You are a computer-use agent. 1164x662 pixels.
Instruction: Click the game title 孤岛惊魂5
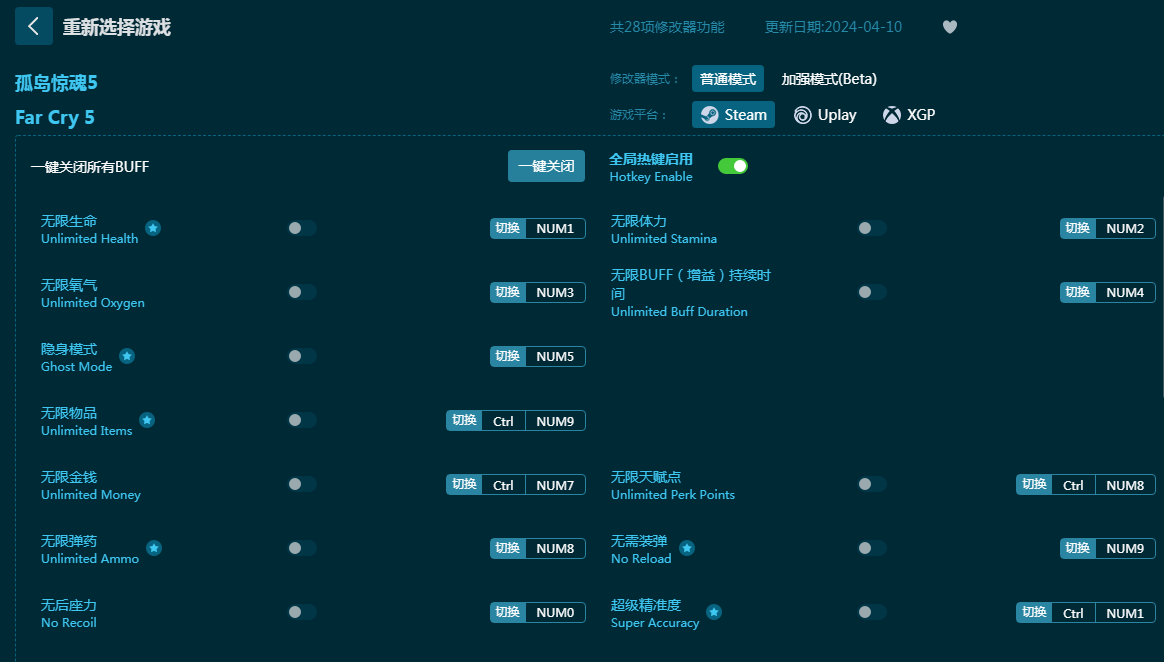click(56, 82)
